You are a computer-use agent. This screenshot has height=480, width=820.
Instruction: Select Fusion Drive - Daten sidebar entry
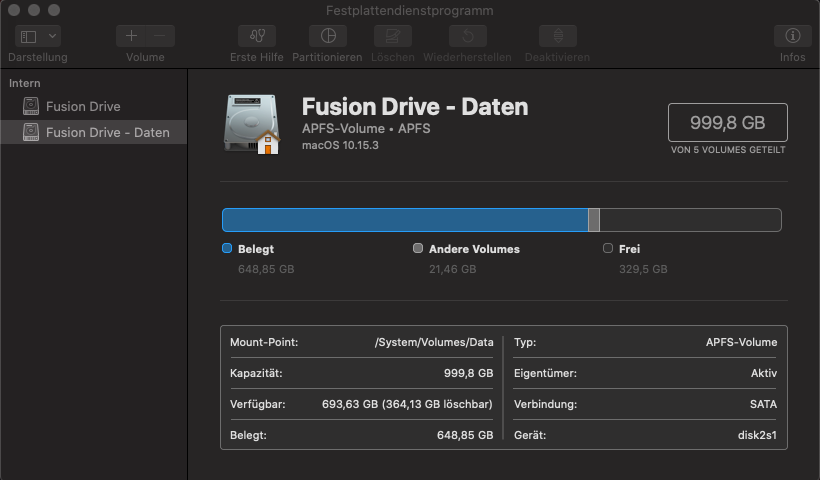[x=107, y=132]
